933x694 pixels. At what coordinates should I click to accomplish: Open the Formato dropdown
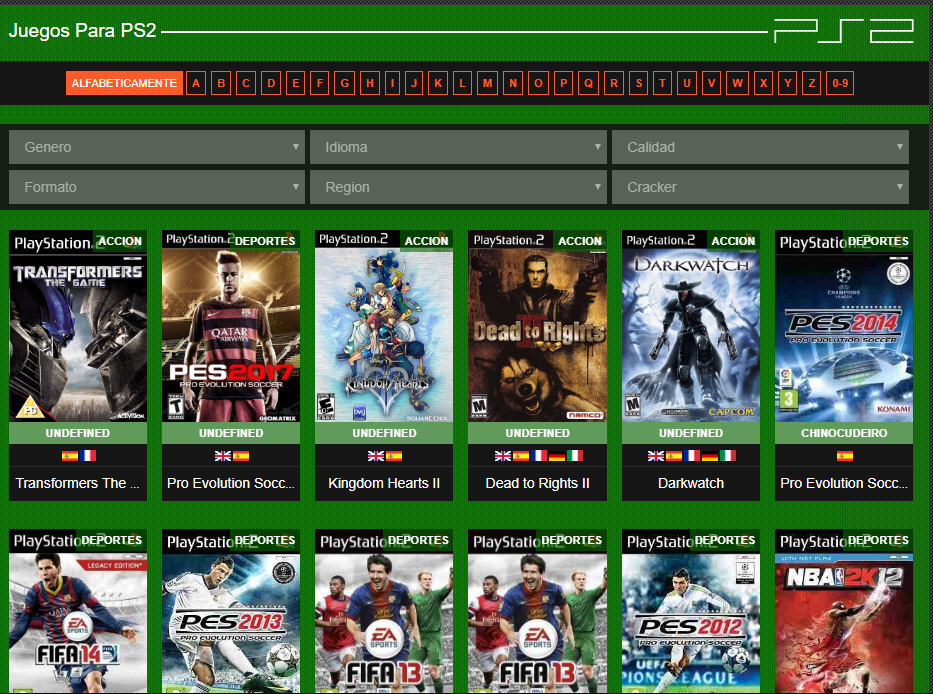click(157, 187)
